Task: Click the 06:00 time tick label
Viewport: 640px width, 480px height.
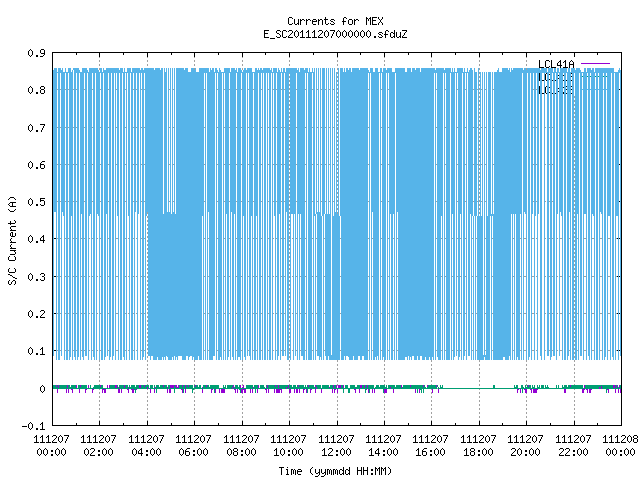Action: coord(193,452)
